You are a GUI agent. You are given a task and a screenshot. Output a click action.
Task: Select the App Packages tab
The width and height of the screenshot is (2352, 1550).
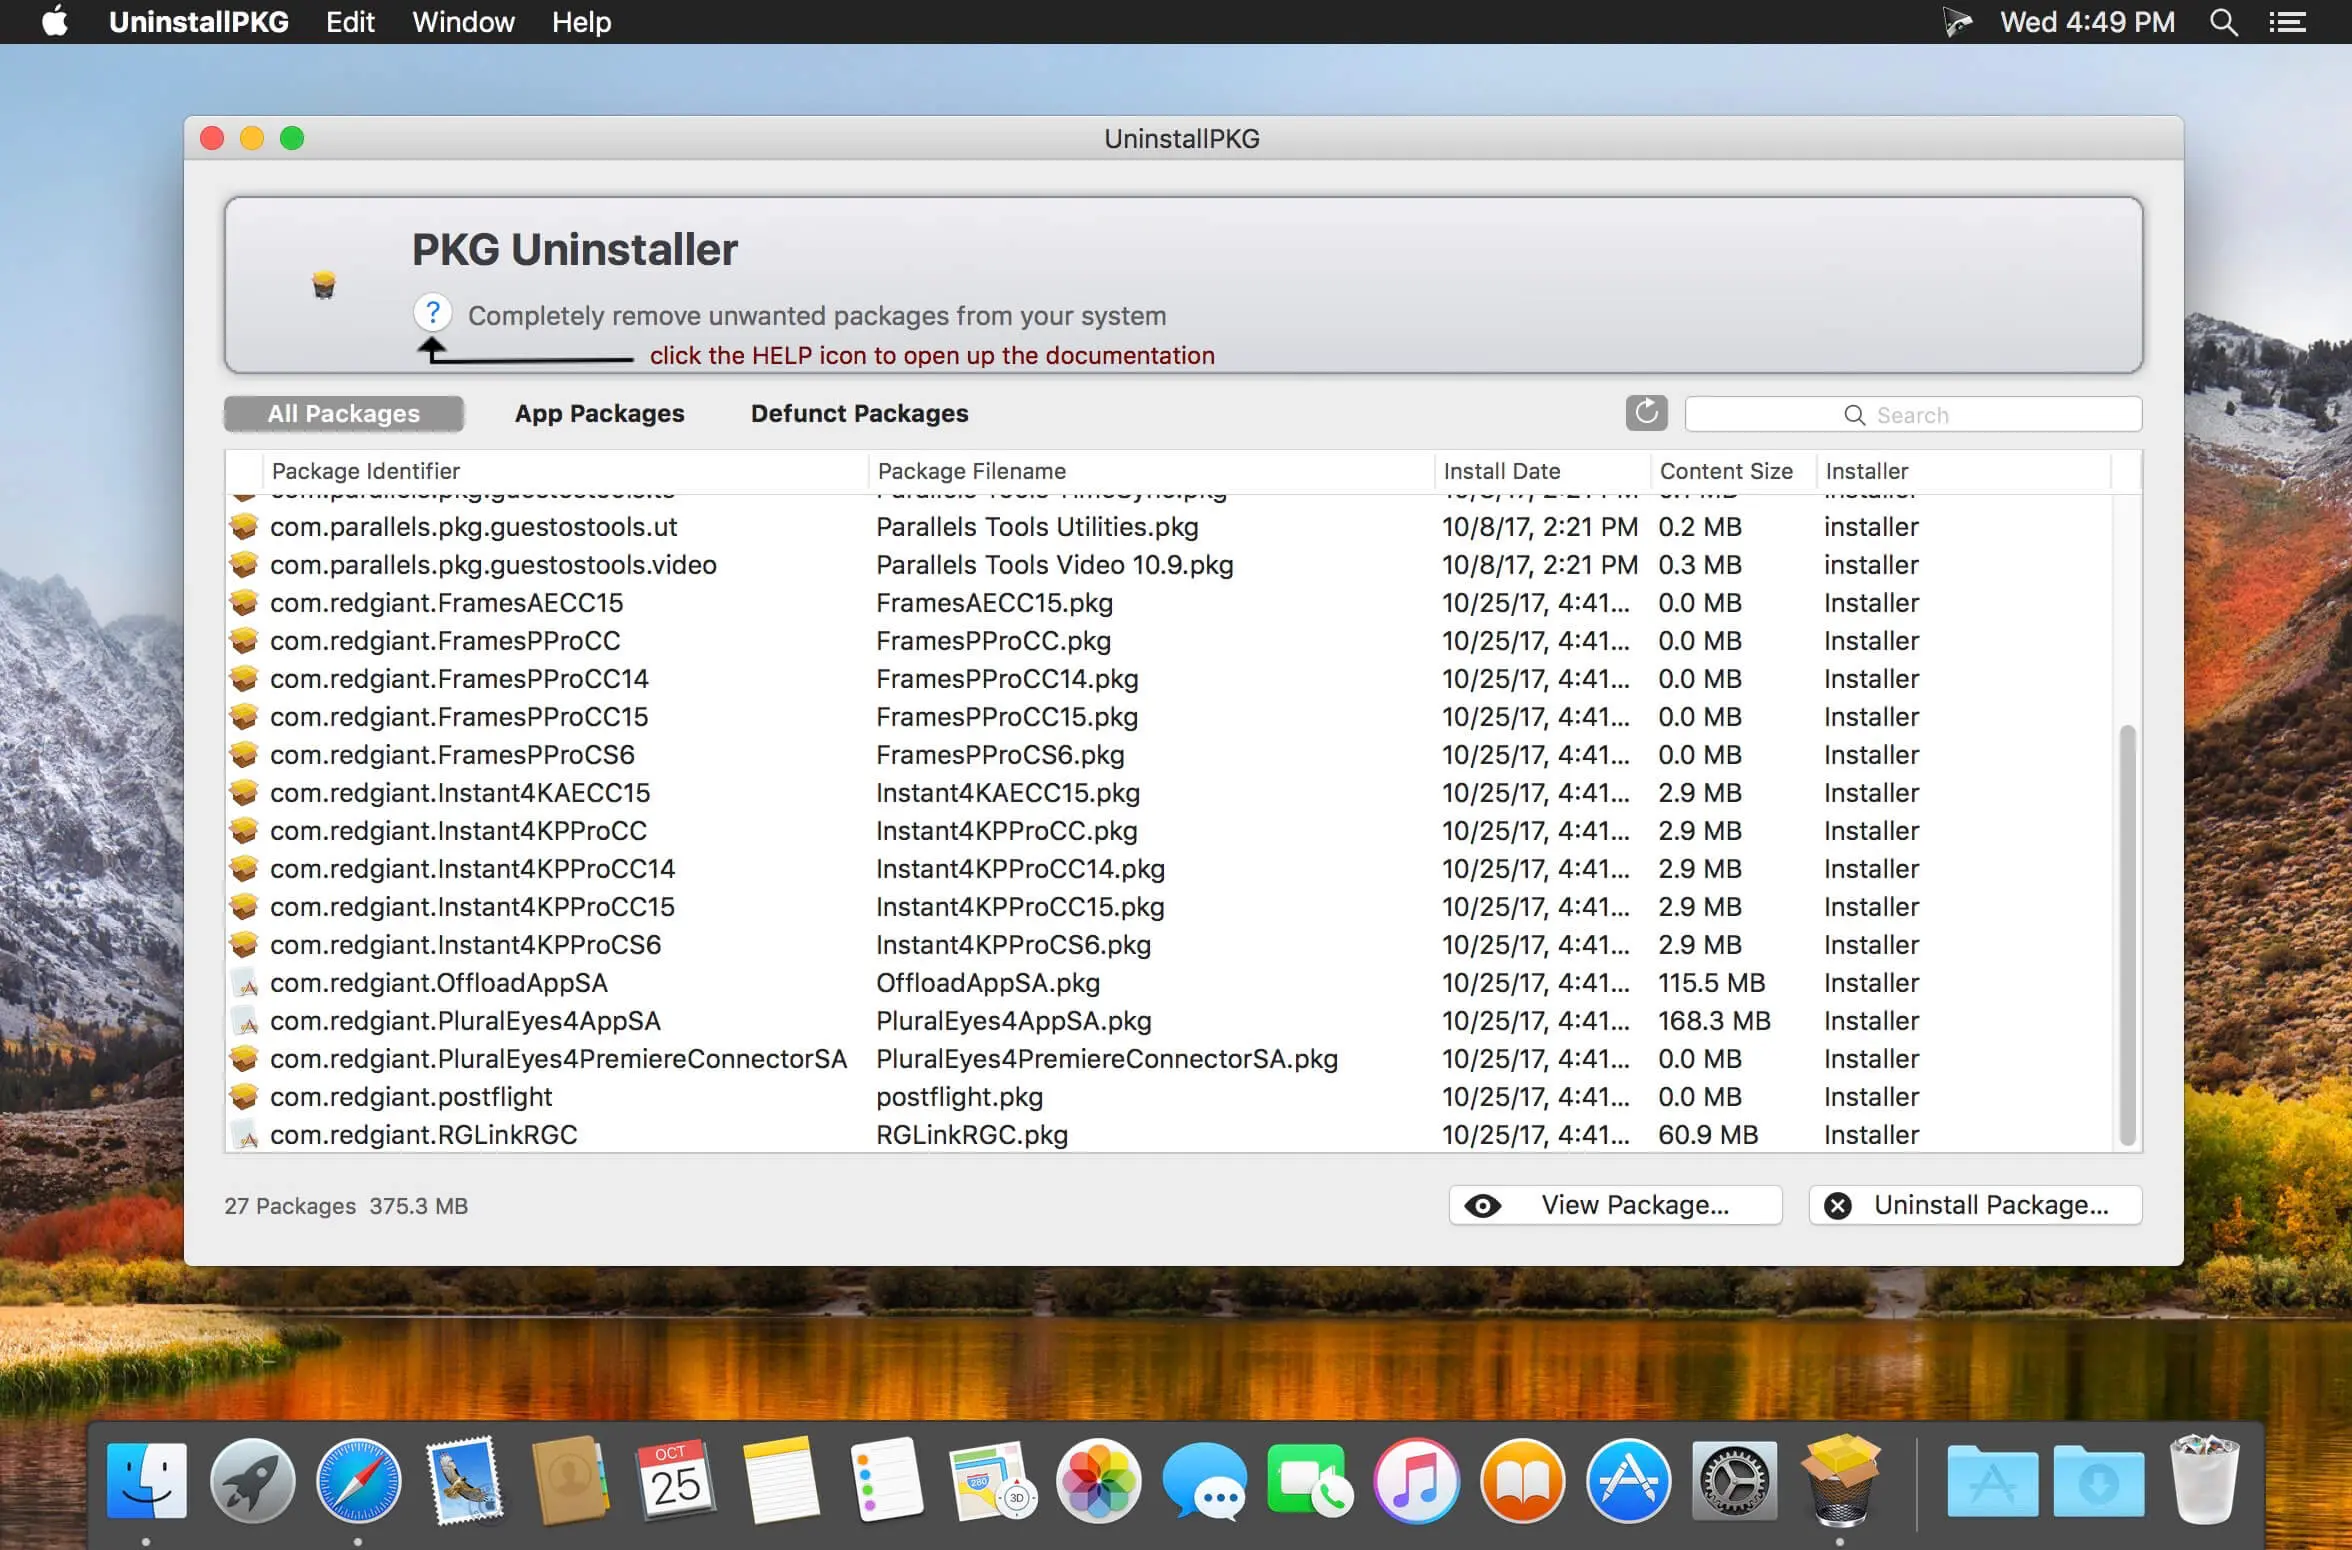600,413
